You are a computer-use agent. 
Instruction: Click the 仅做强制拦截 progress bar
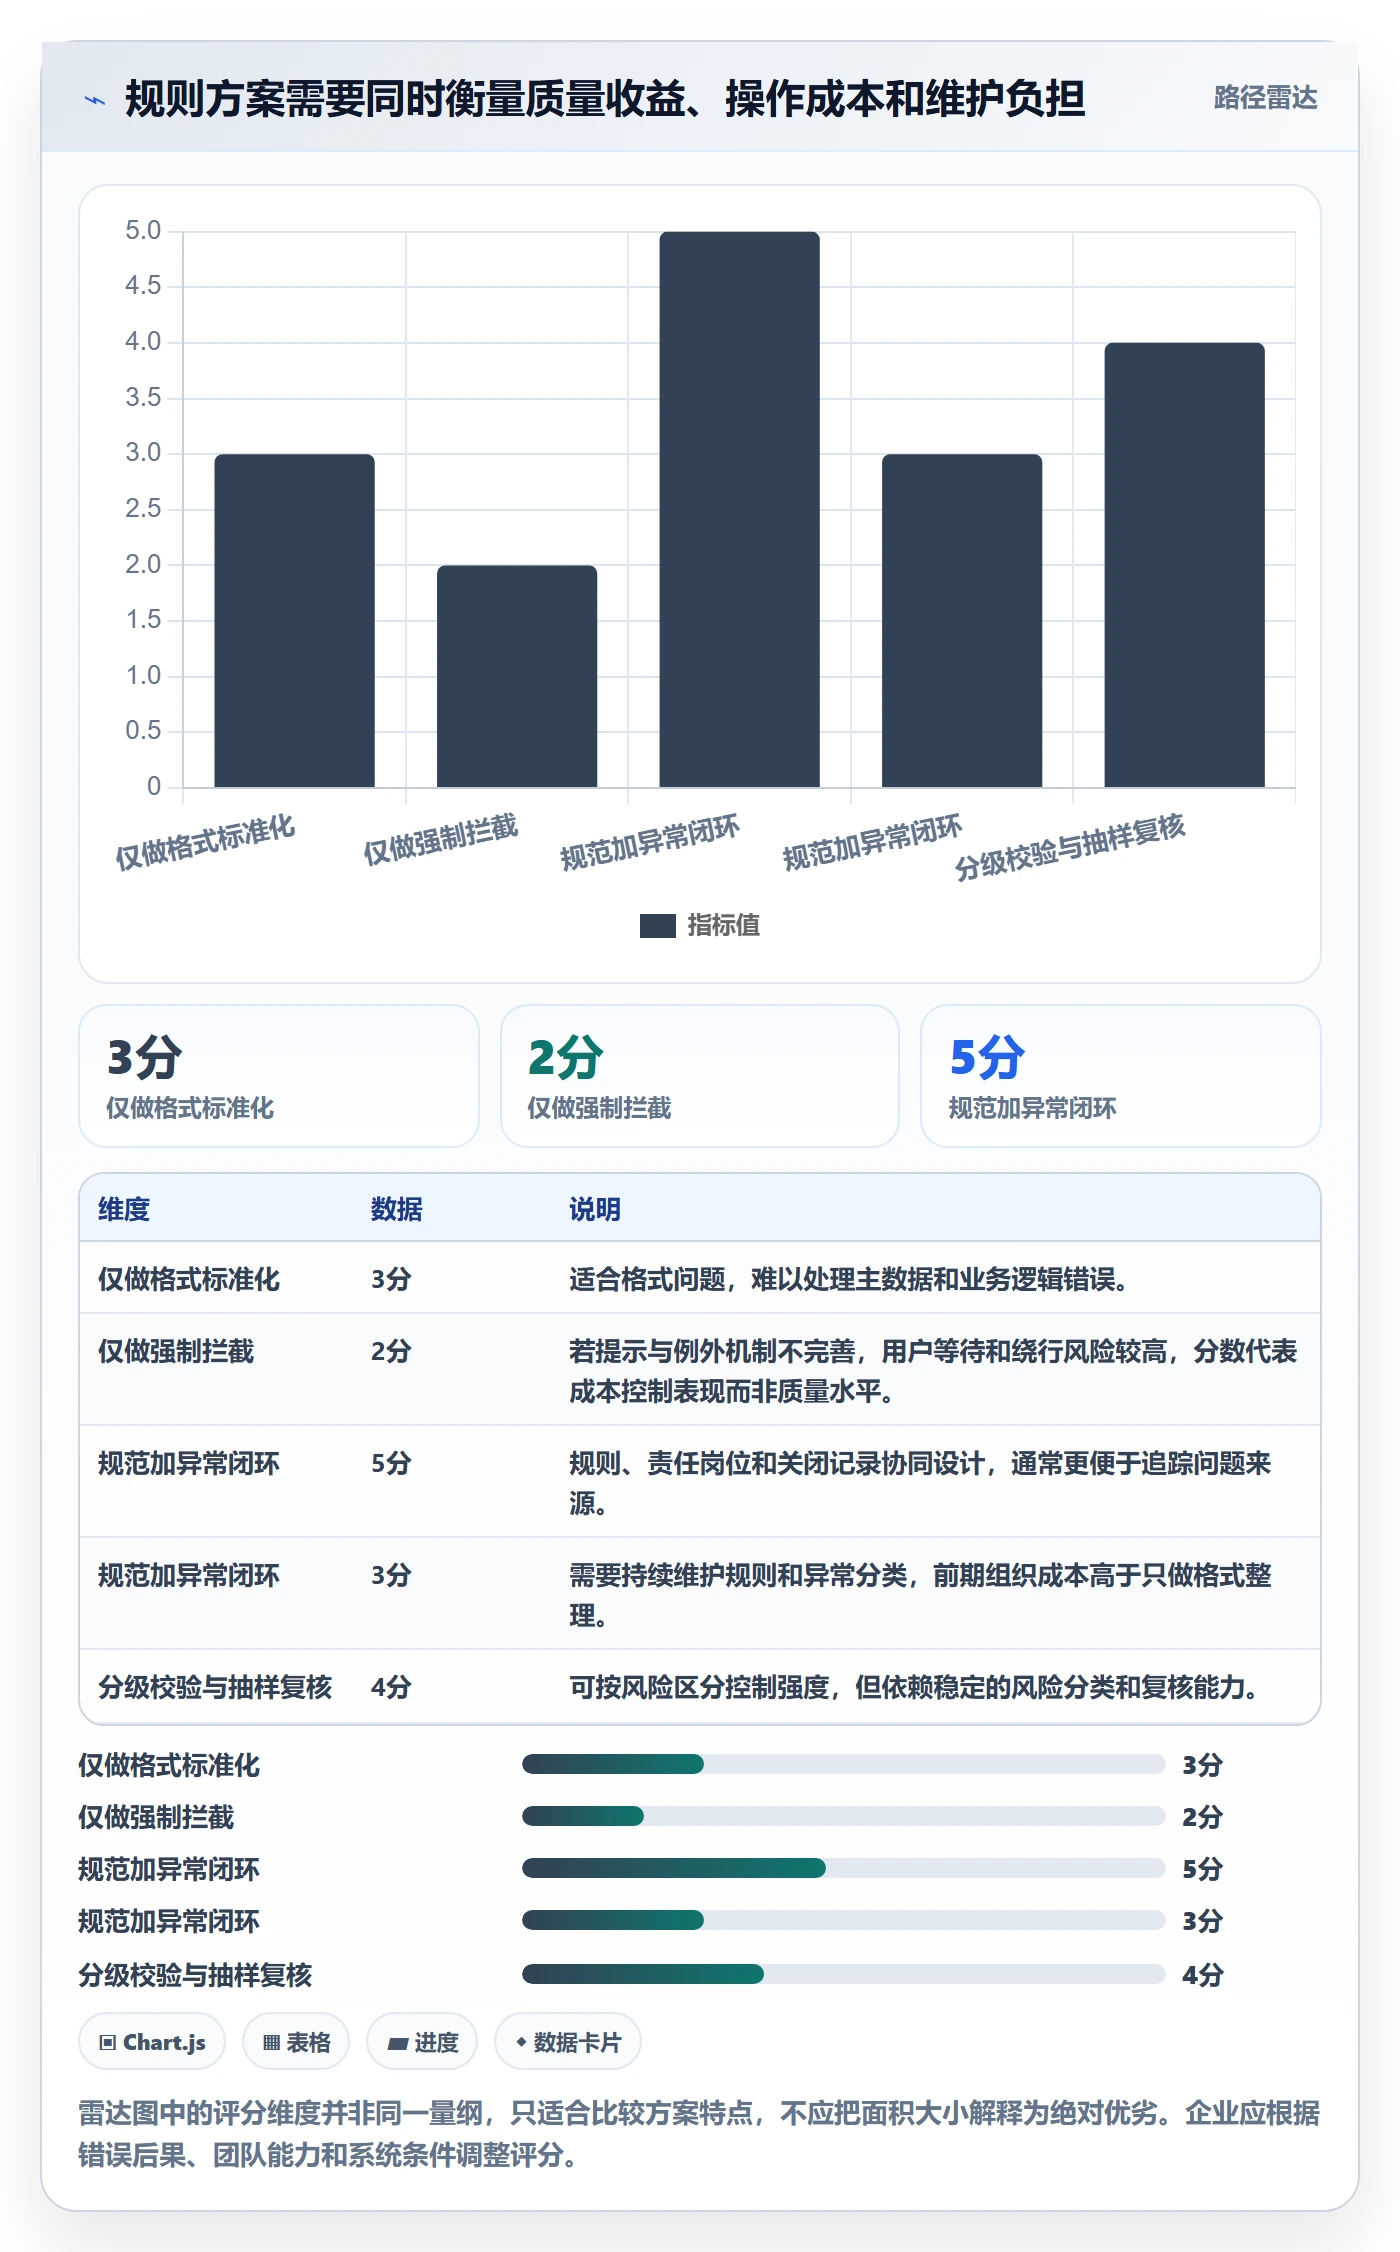[843, 1816]
